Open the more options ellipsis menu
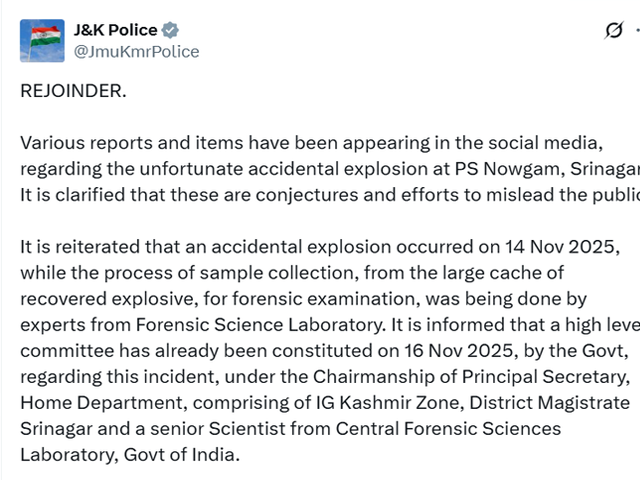Viewport: 640px width, 480px height. 636,32
